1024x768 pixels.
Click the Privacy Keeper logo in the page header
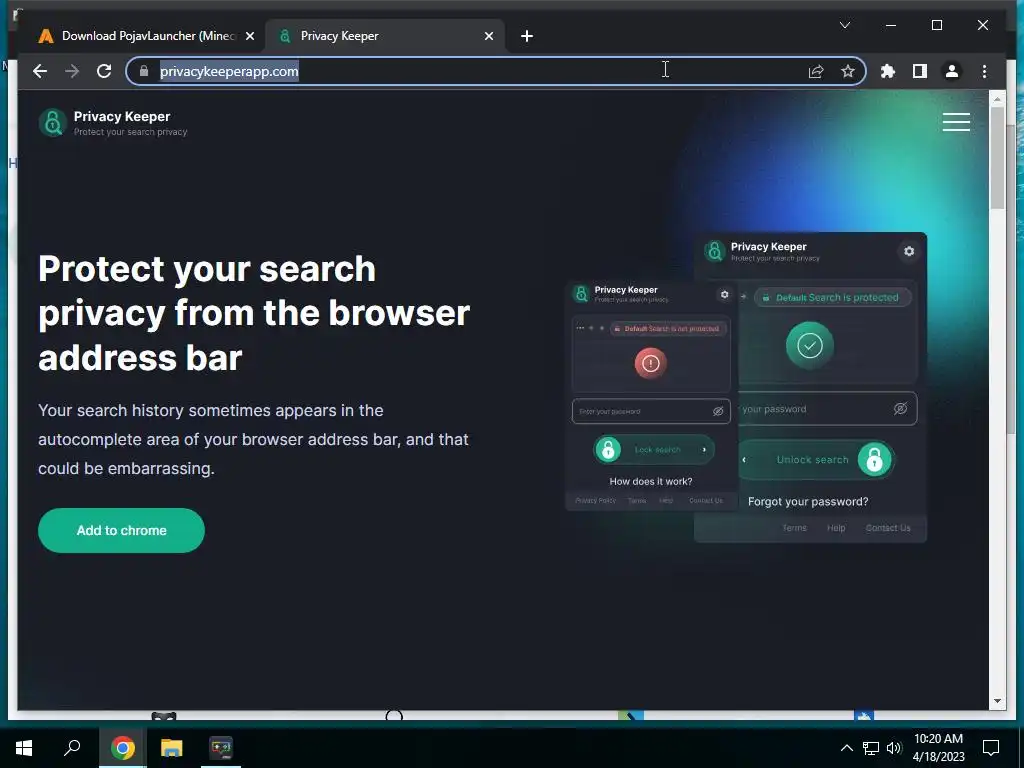pyautogui.click(x=113, y=122)
